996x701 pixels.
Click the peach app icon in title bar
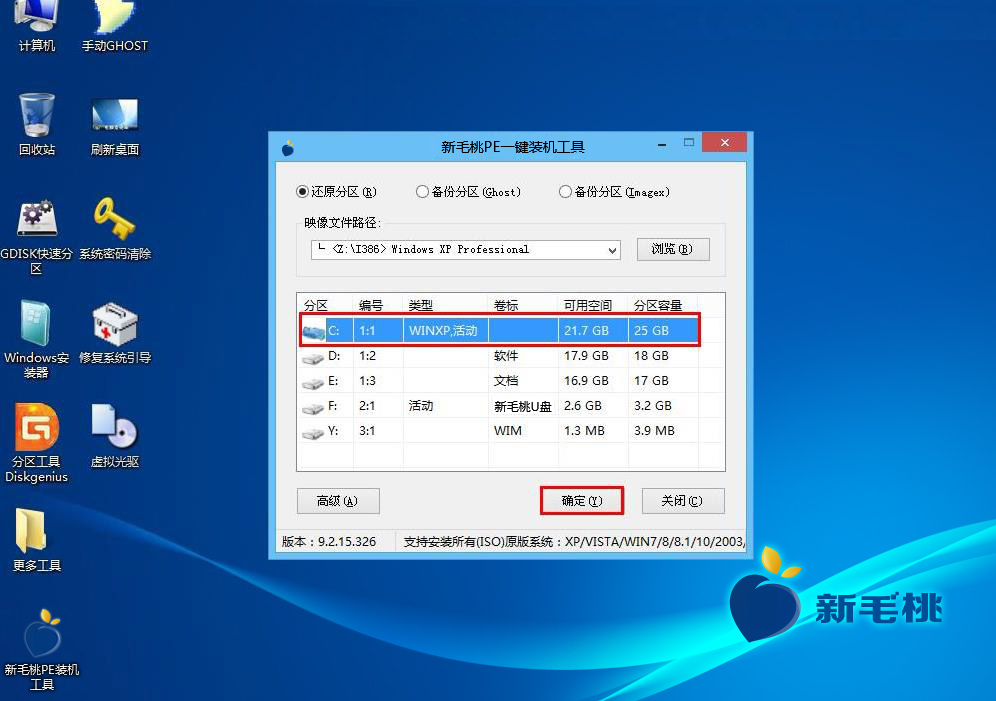tap(288, 148)
